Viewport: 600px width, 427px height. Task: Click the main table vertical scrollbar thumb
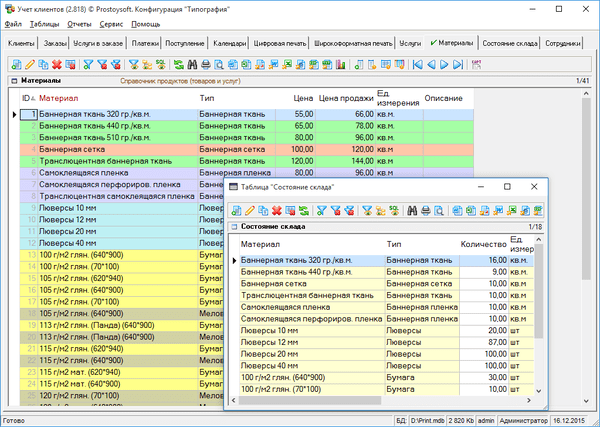coord(586,189)
